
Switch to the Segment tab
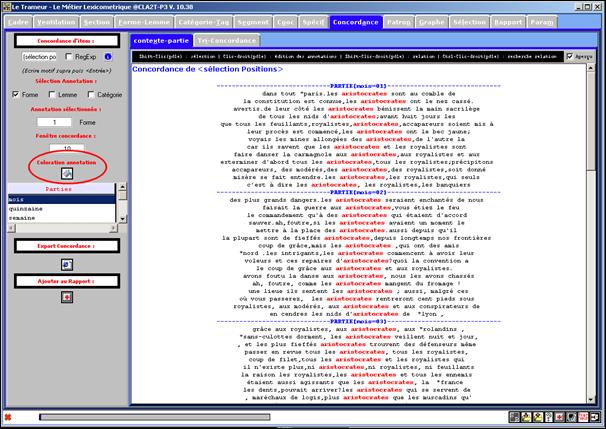click(x=253, y=22)
